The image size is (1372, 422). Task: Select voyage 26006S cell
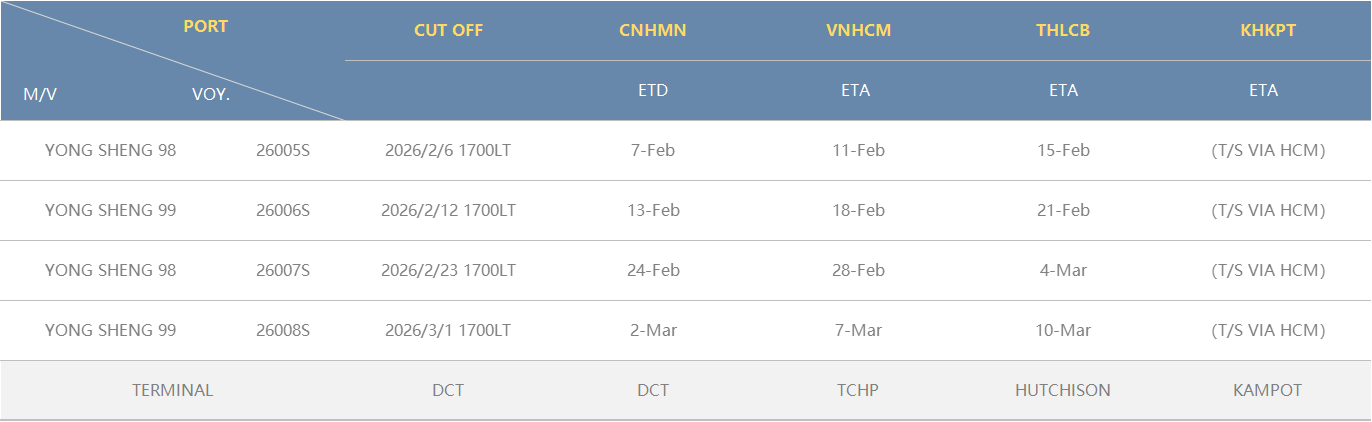(283, 211)
